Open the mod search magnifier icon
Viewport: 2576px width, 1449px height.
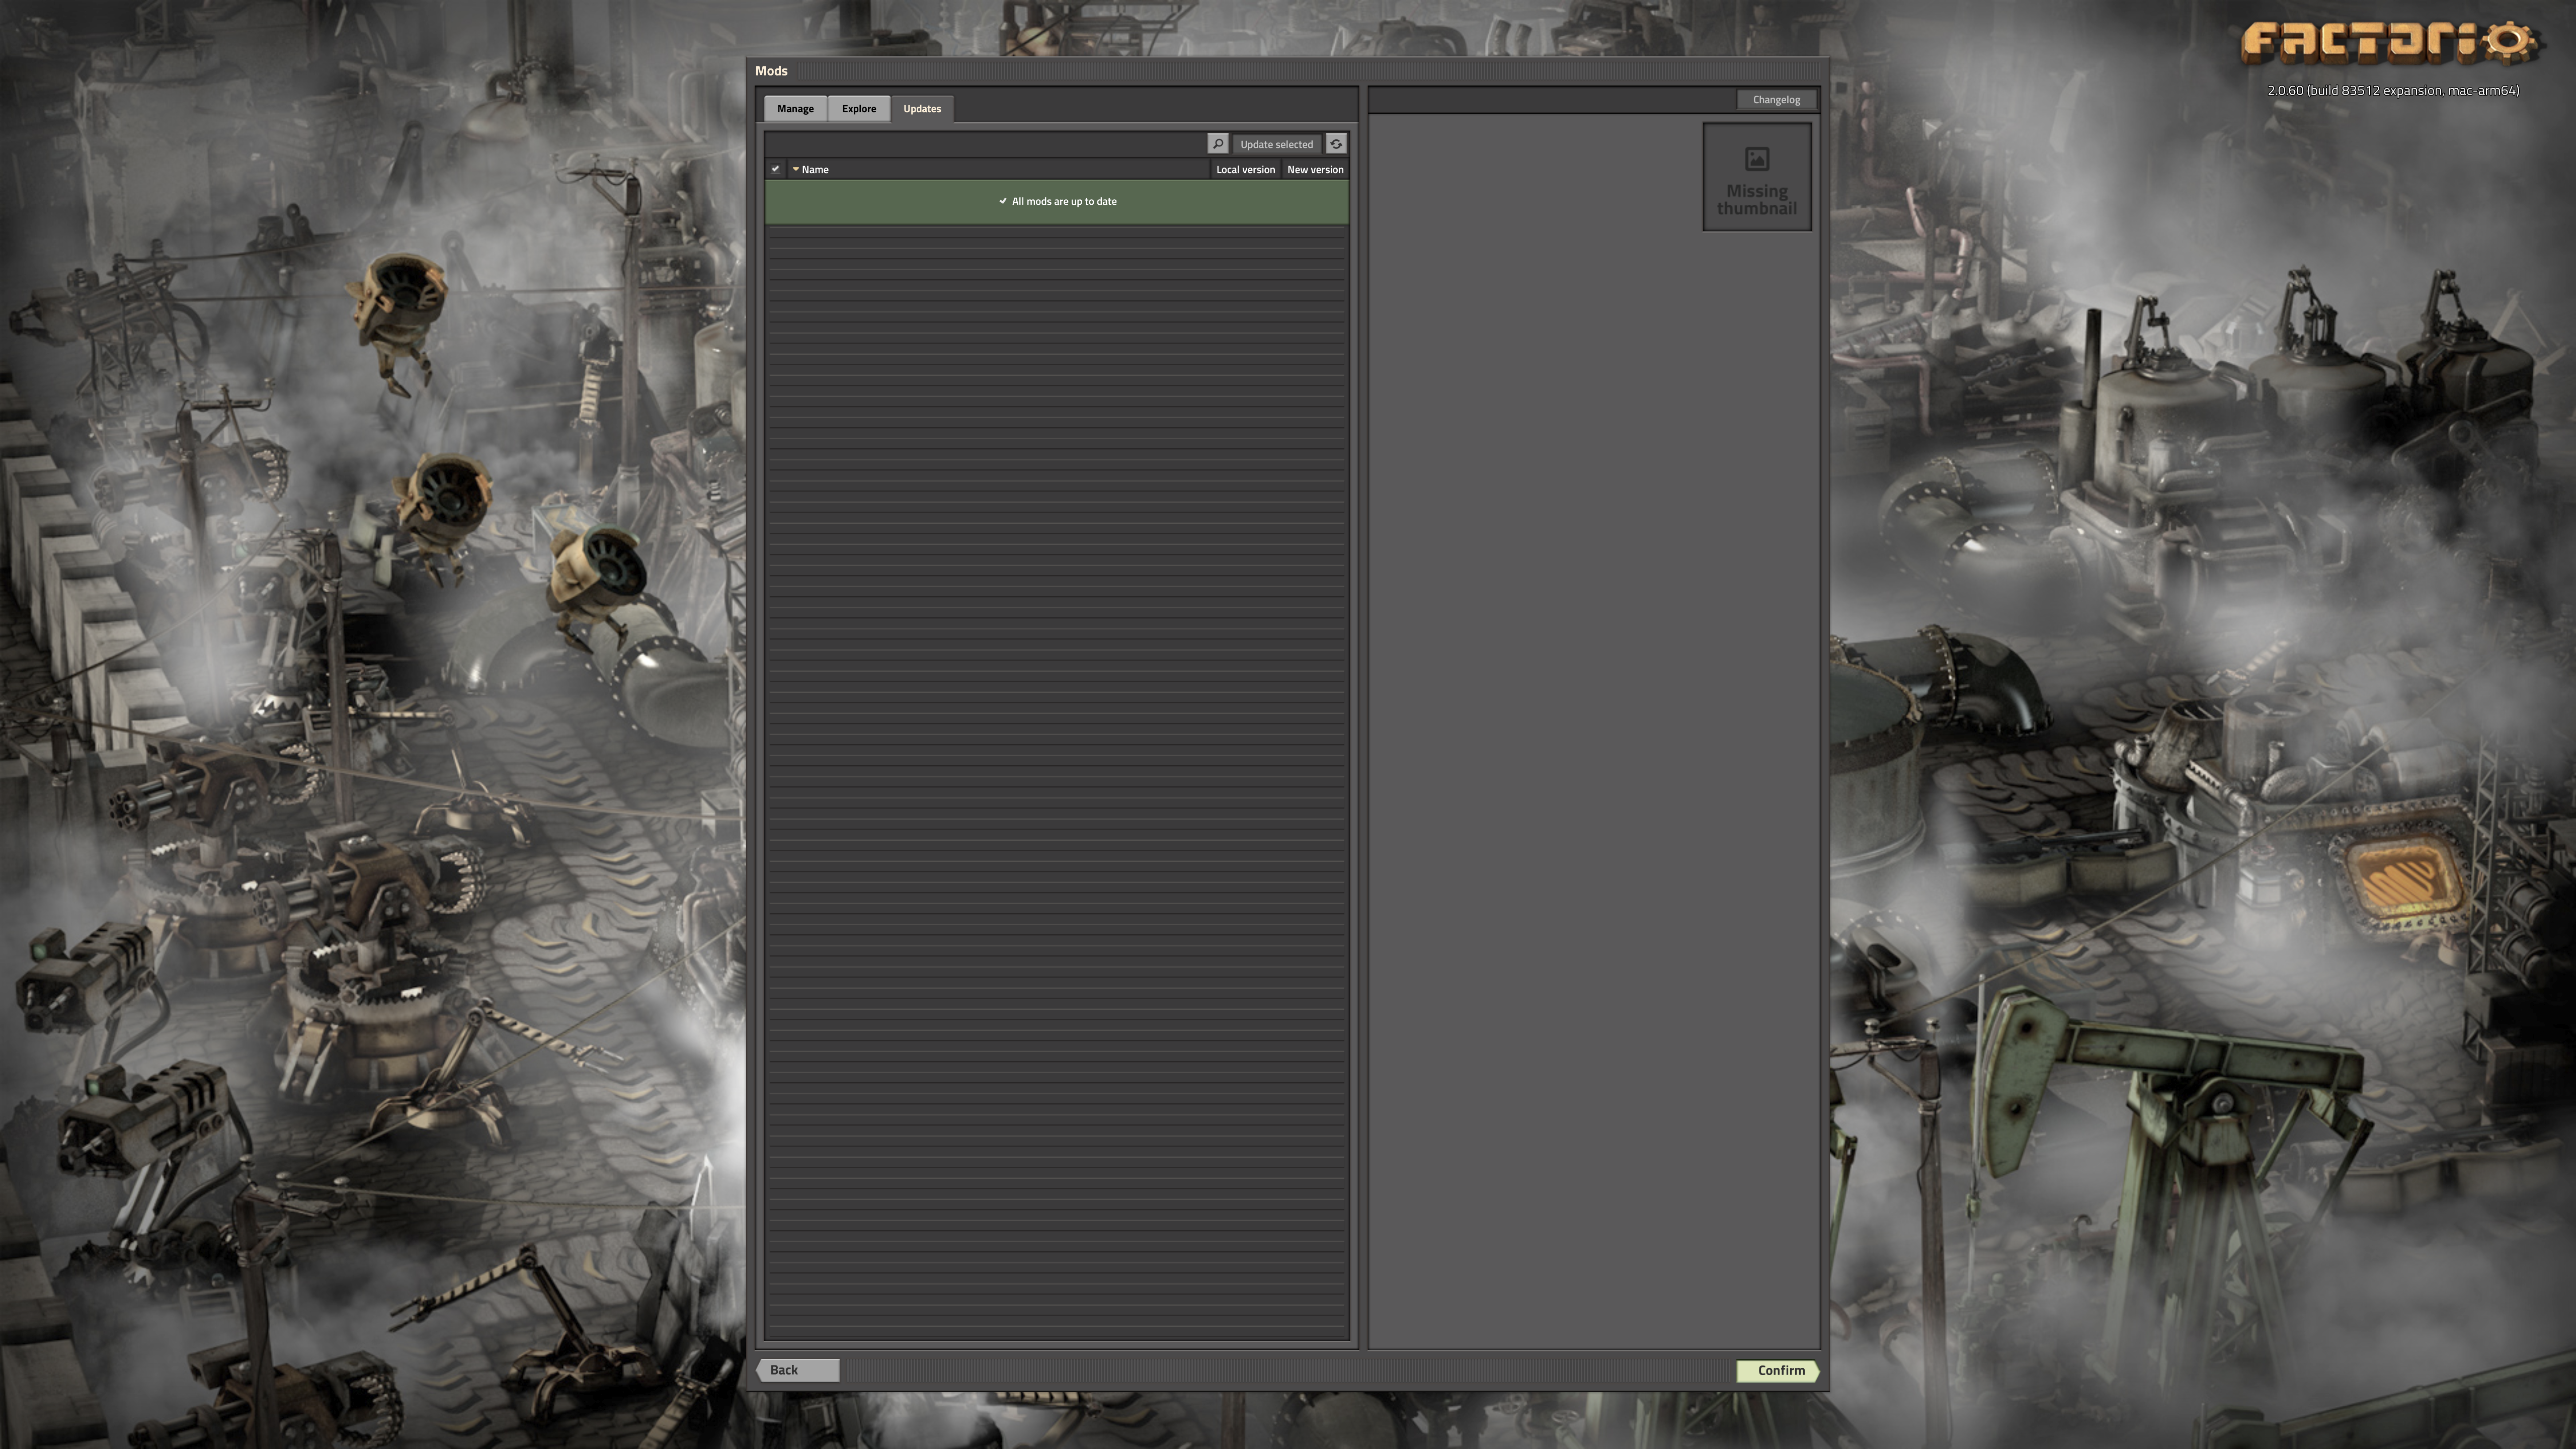click(x=1217, y=144)
